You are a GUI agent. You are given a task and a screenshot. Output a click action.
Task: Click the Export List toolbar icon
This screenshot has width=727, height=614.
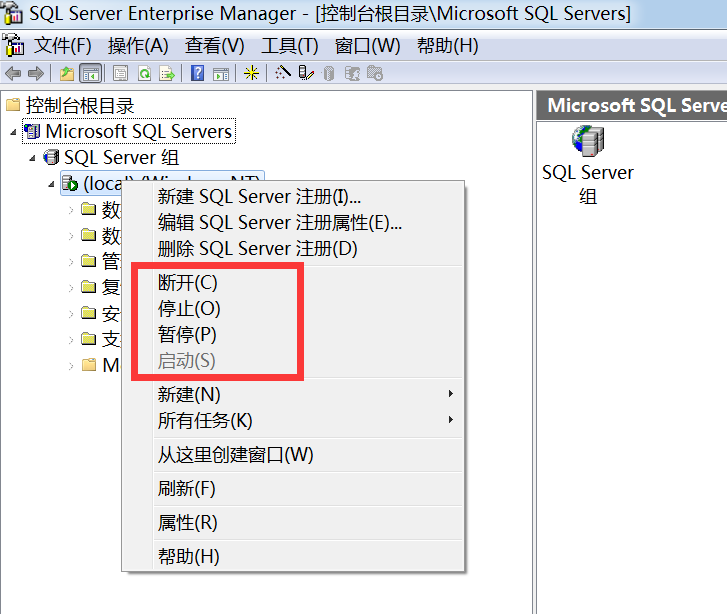(167, 73)
